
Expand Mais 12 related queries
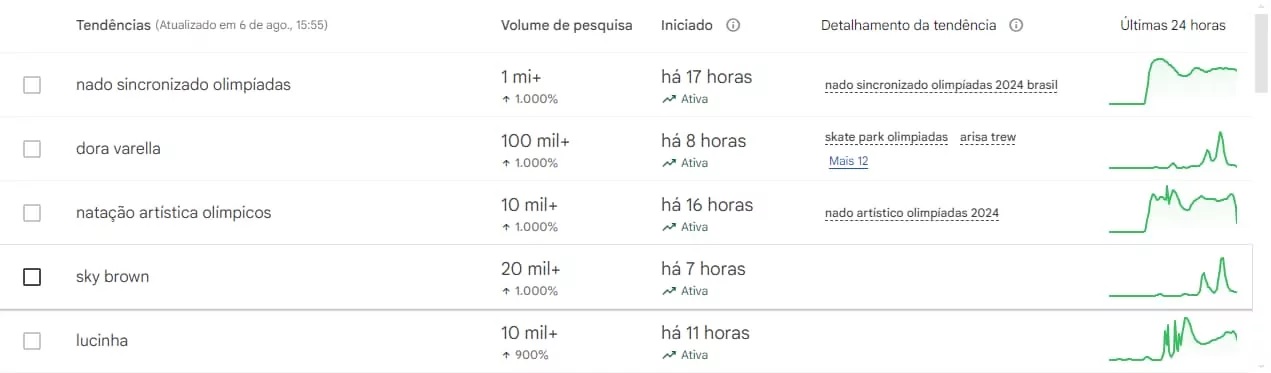[x=848, y=161]
